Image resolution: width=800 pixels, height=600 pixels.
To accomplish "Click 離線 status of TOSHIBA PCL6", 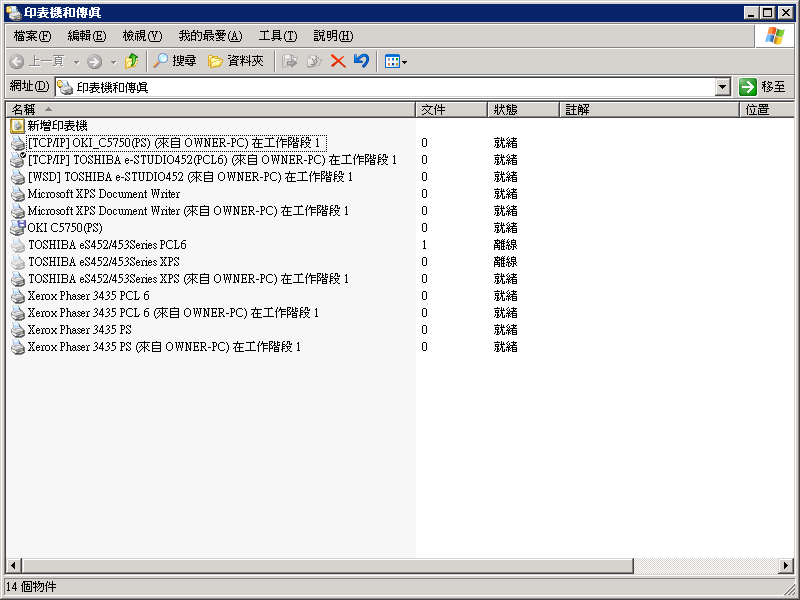I will pos(506,245).
